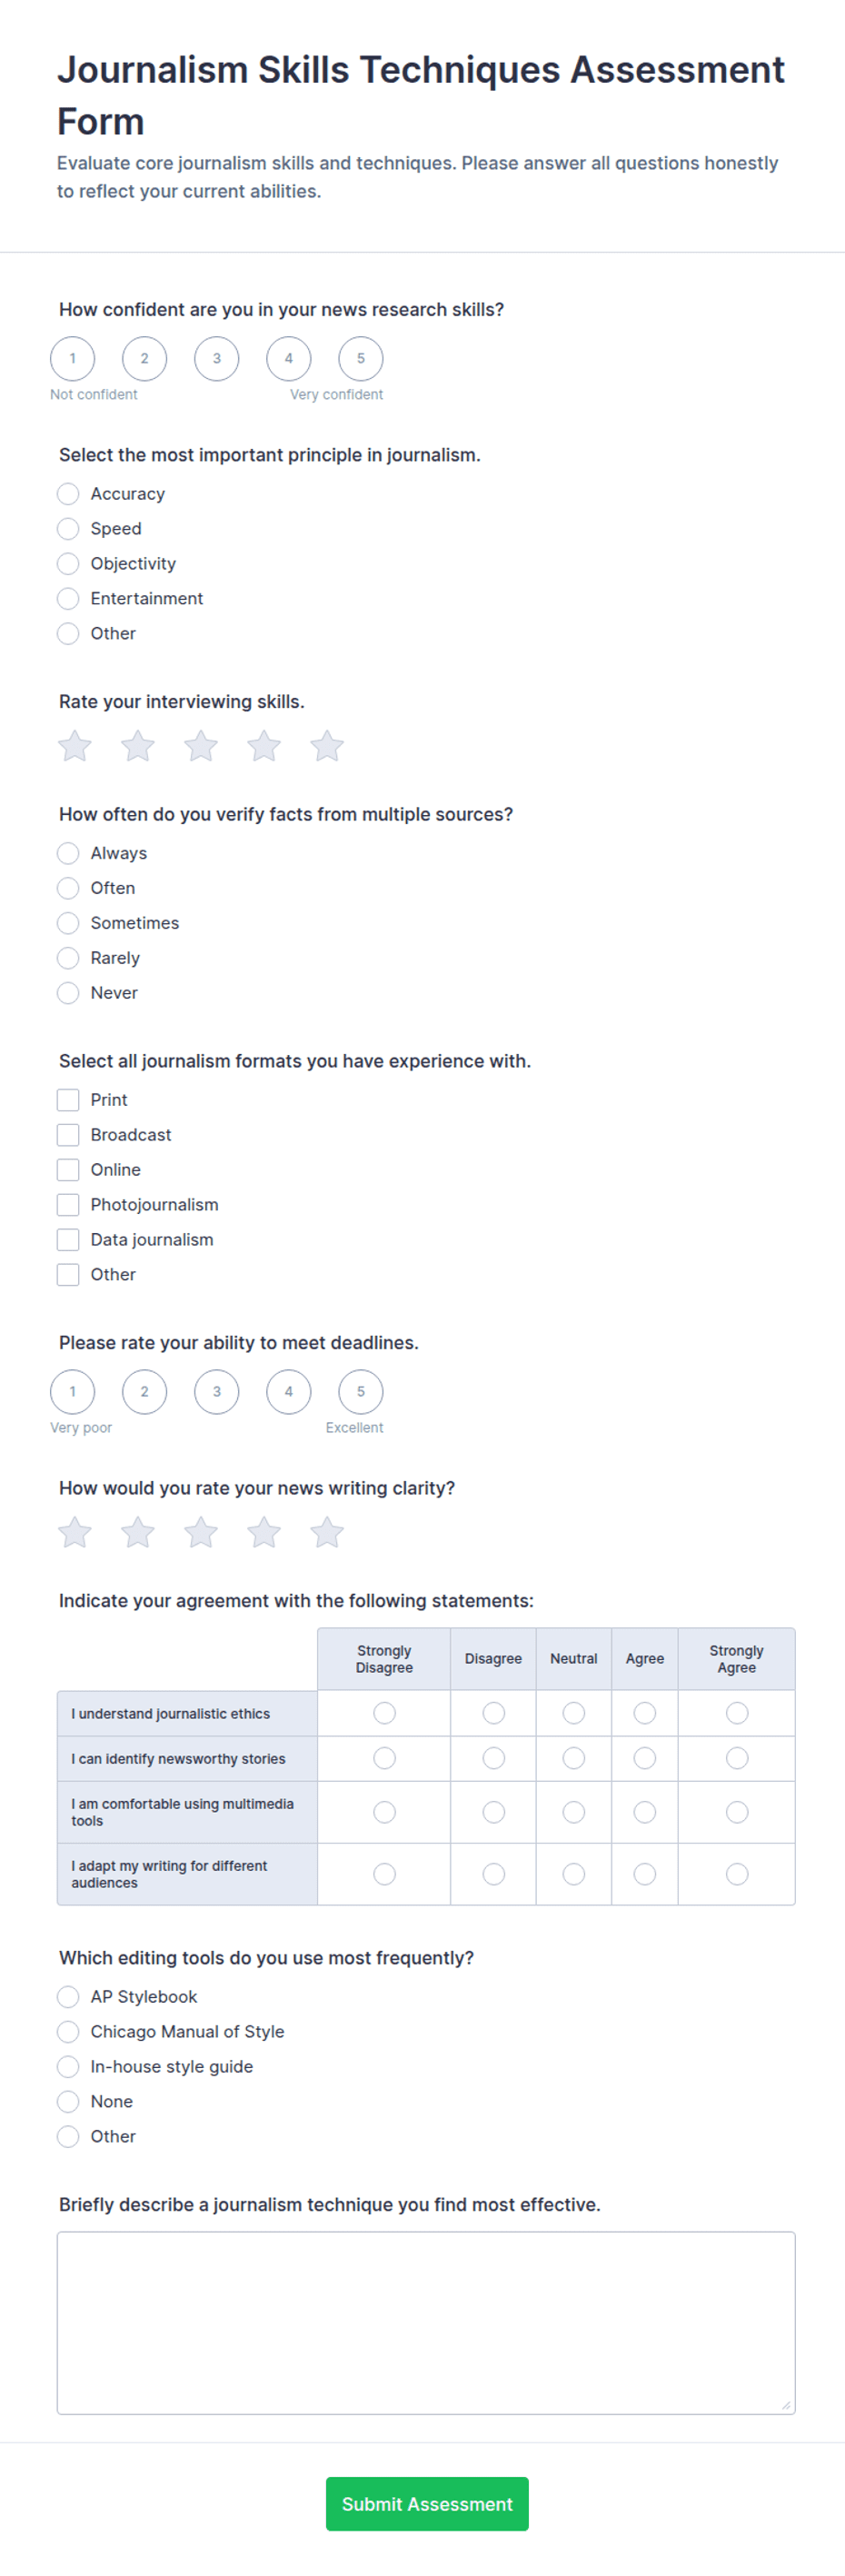This screenshot has width=845, height=2576.
Task: Select rating 3 for meeting deadlines
Action: coord(217,1391)
